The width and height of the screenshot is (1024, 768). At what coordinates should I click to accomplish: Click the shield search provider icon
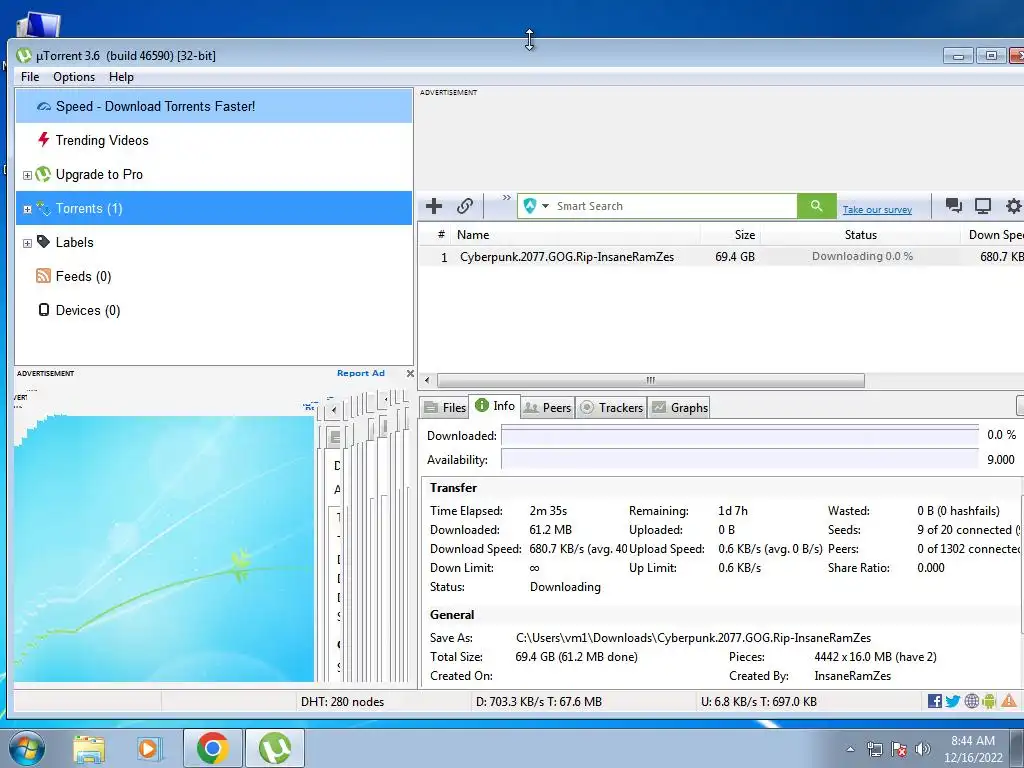530,206
